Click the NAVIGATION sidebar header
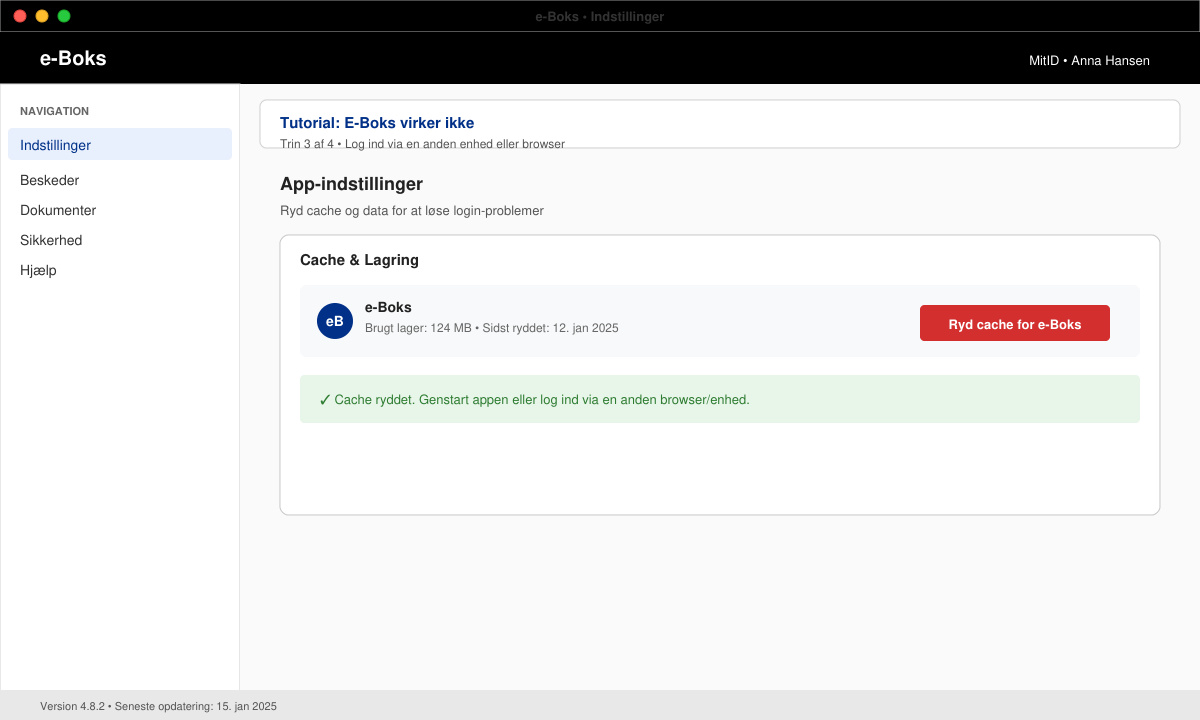 click(54, 111)
